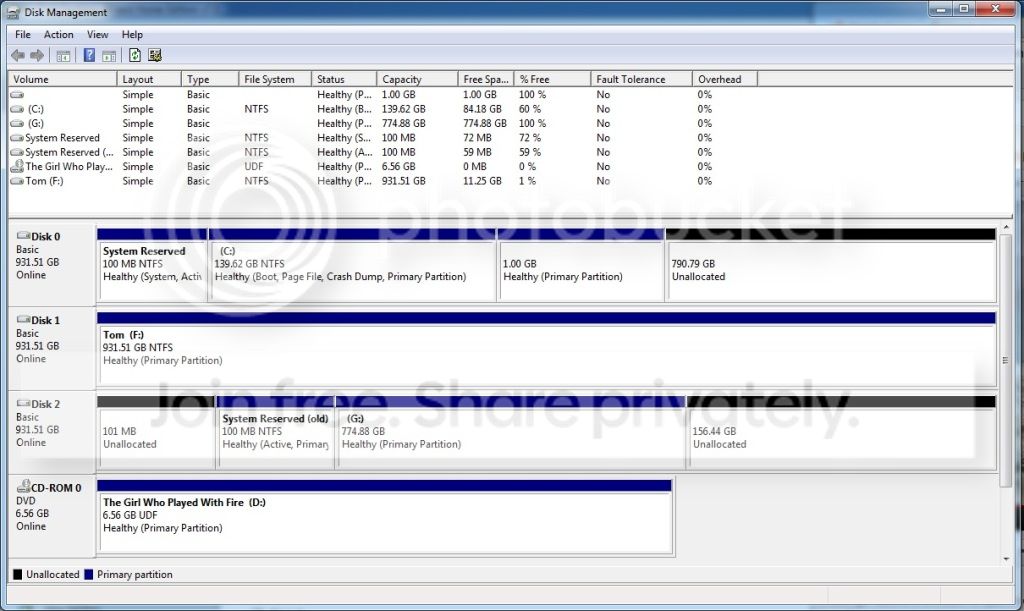Open the View menu
Screen dimensions: 1024x611
pyautogui.click(x=97, y=35)
